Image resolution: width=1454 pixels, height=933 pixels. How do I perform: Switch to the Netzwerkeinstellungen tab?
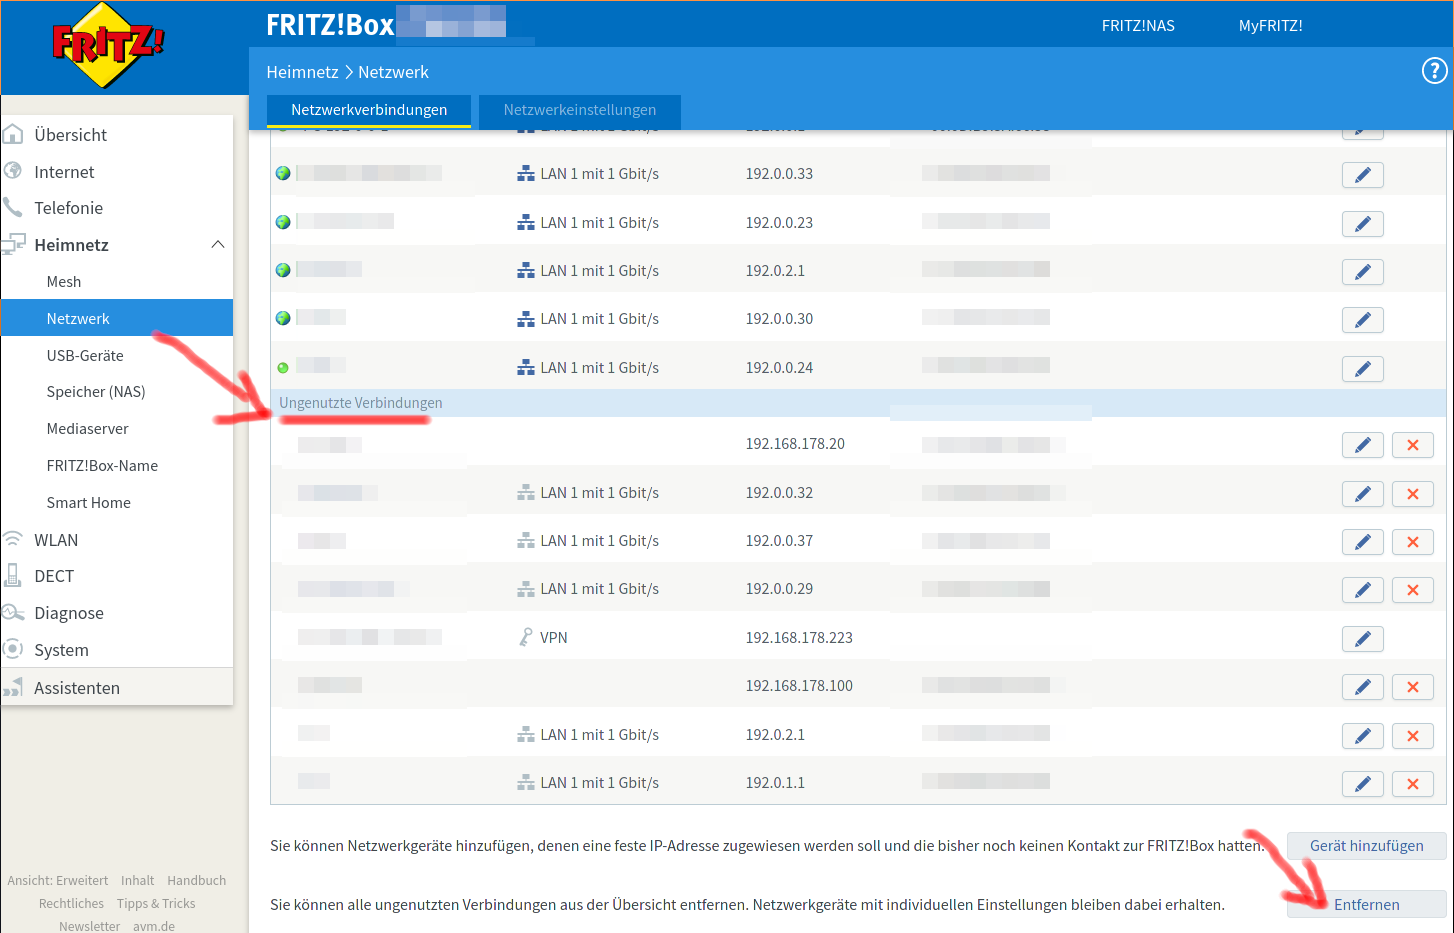tap(580, 110)
